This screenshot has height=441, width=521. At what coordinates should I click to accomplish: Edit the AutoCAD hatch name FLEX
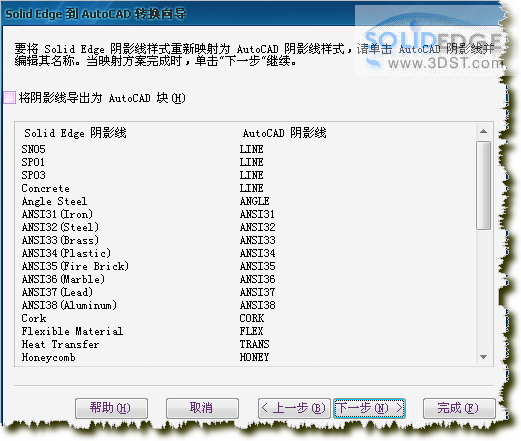tap(251, 331)
